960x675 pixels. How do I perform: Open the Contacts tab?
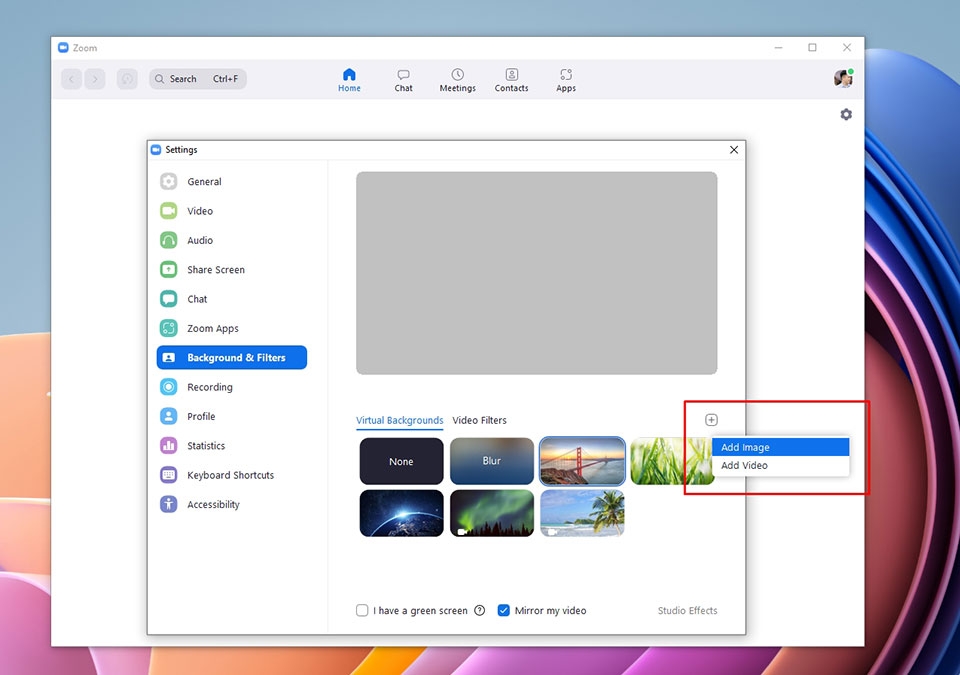pyautogui.click(x=511, y=80)
